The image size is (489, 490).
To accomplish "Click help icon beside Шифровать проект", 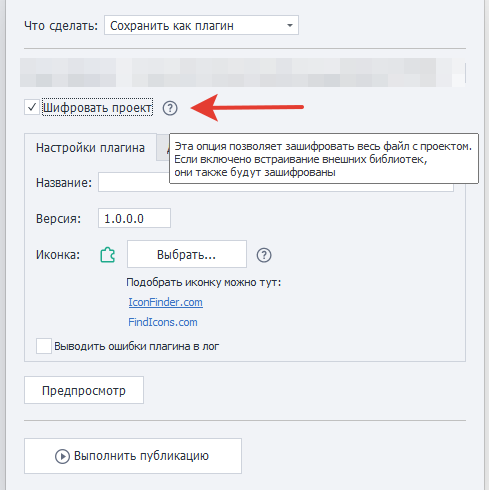I will point(170,108).
